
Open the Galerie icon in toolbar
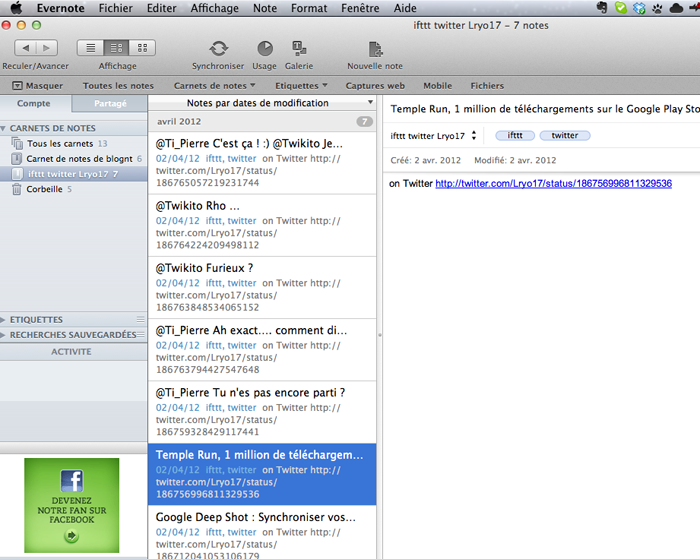point(298,48)
